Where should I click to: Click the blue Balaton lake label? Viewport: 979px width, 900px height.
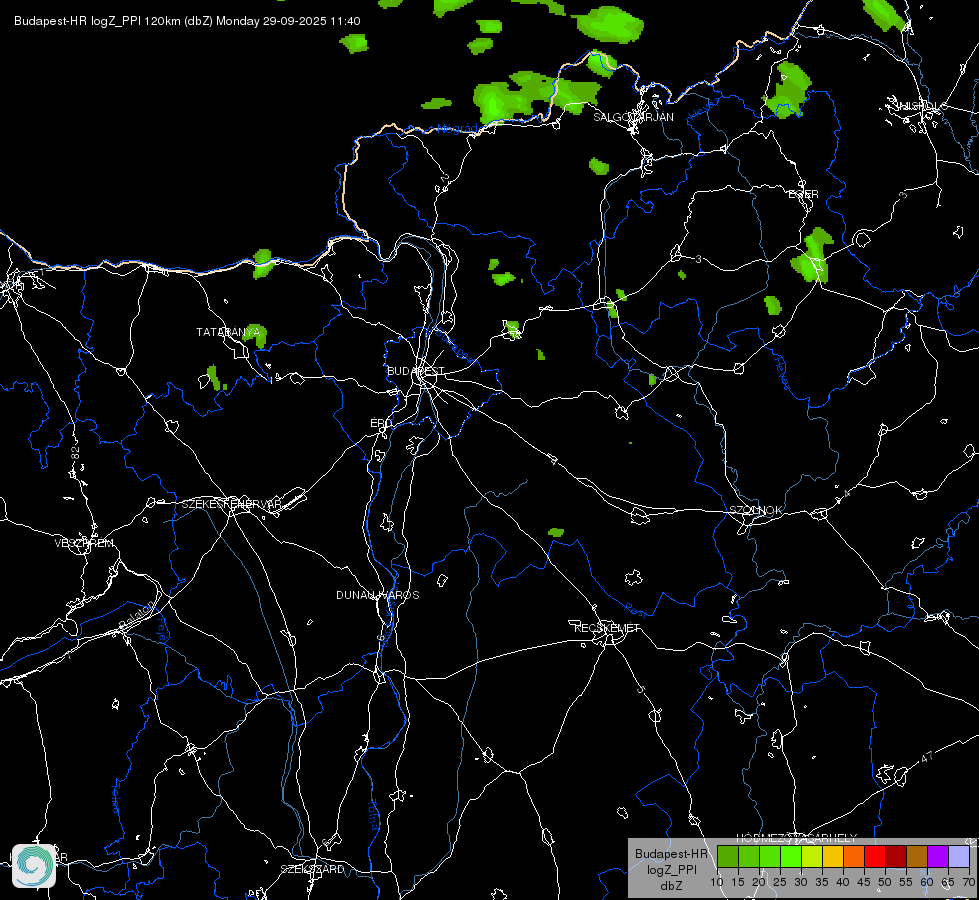[x=138, y=615]
